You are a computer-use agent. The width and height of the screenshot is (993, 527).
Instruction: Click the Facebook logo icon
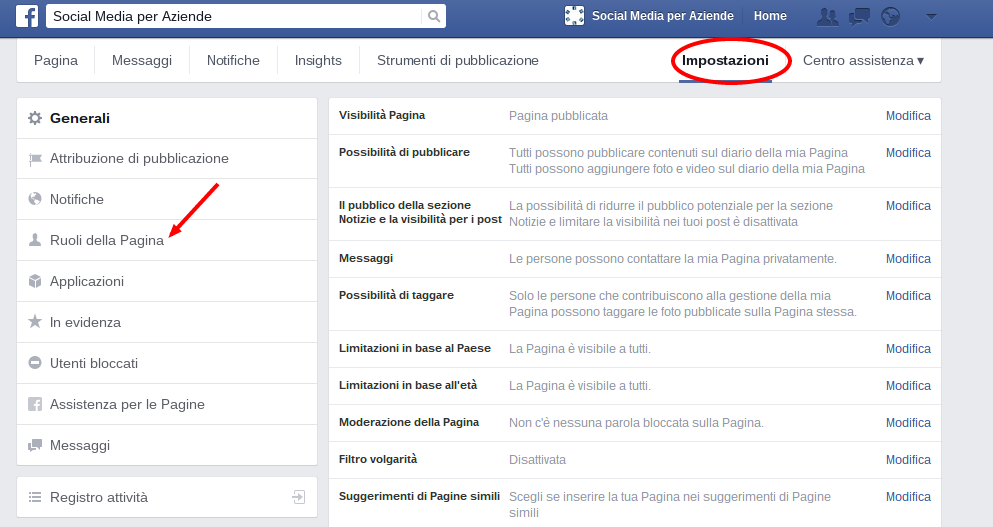coord(27,16)
